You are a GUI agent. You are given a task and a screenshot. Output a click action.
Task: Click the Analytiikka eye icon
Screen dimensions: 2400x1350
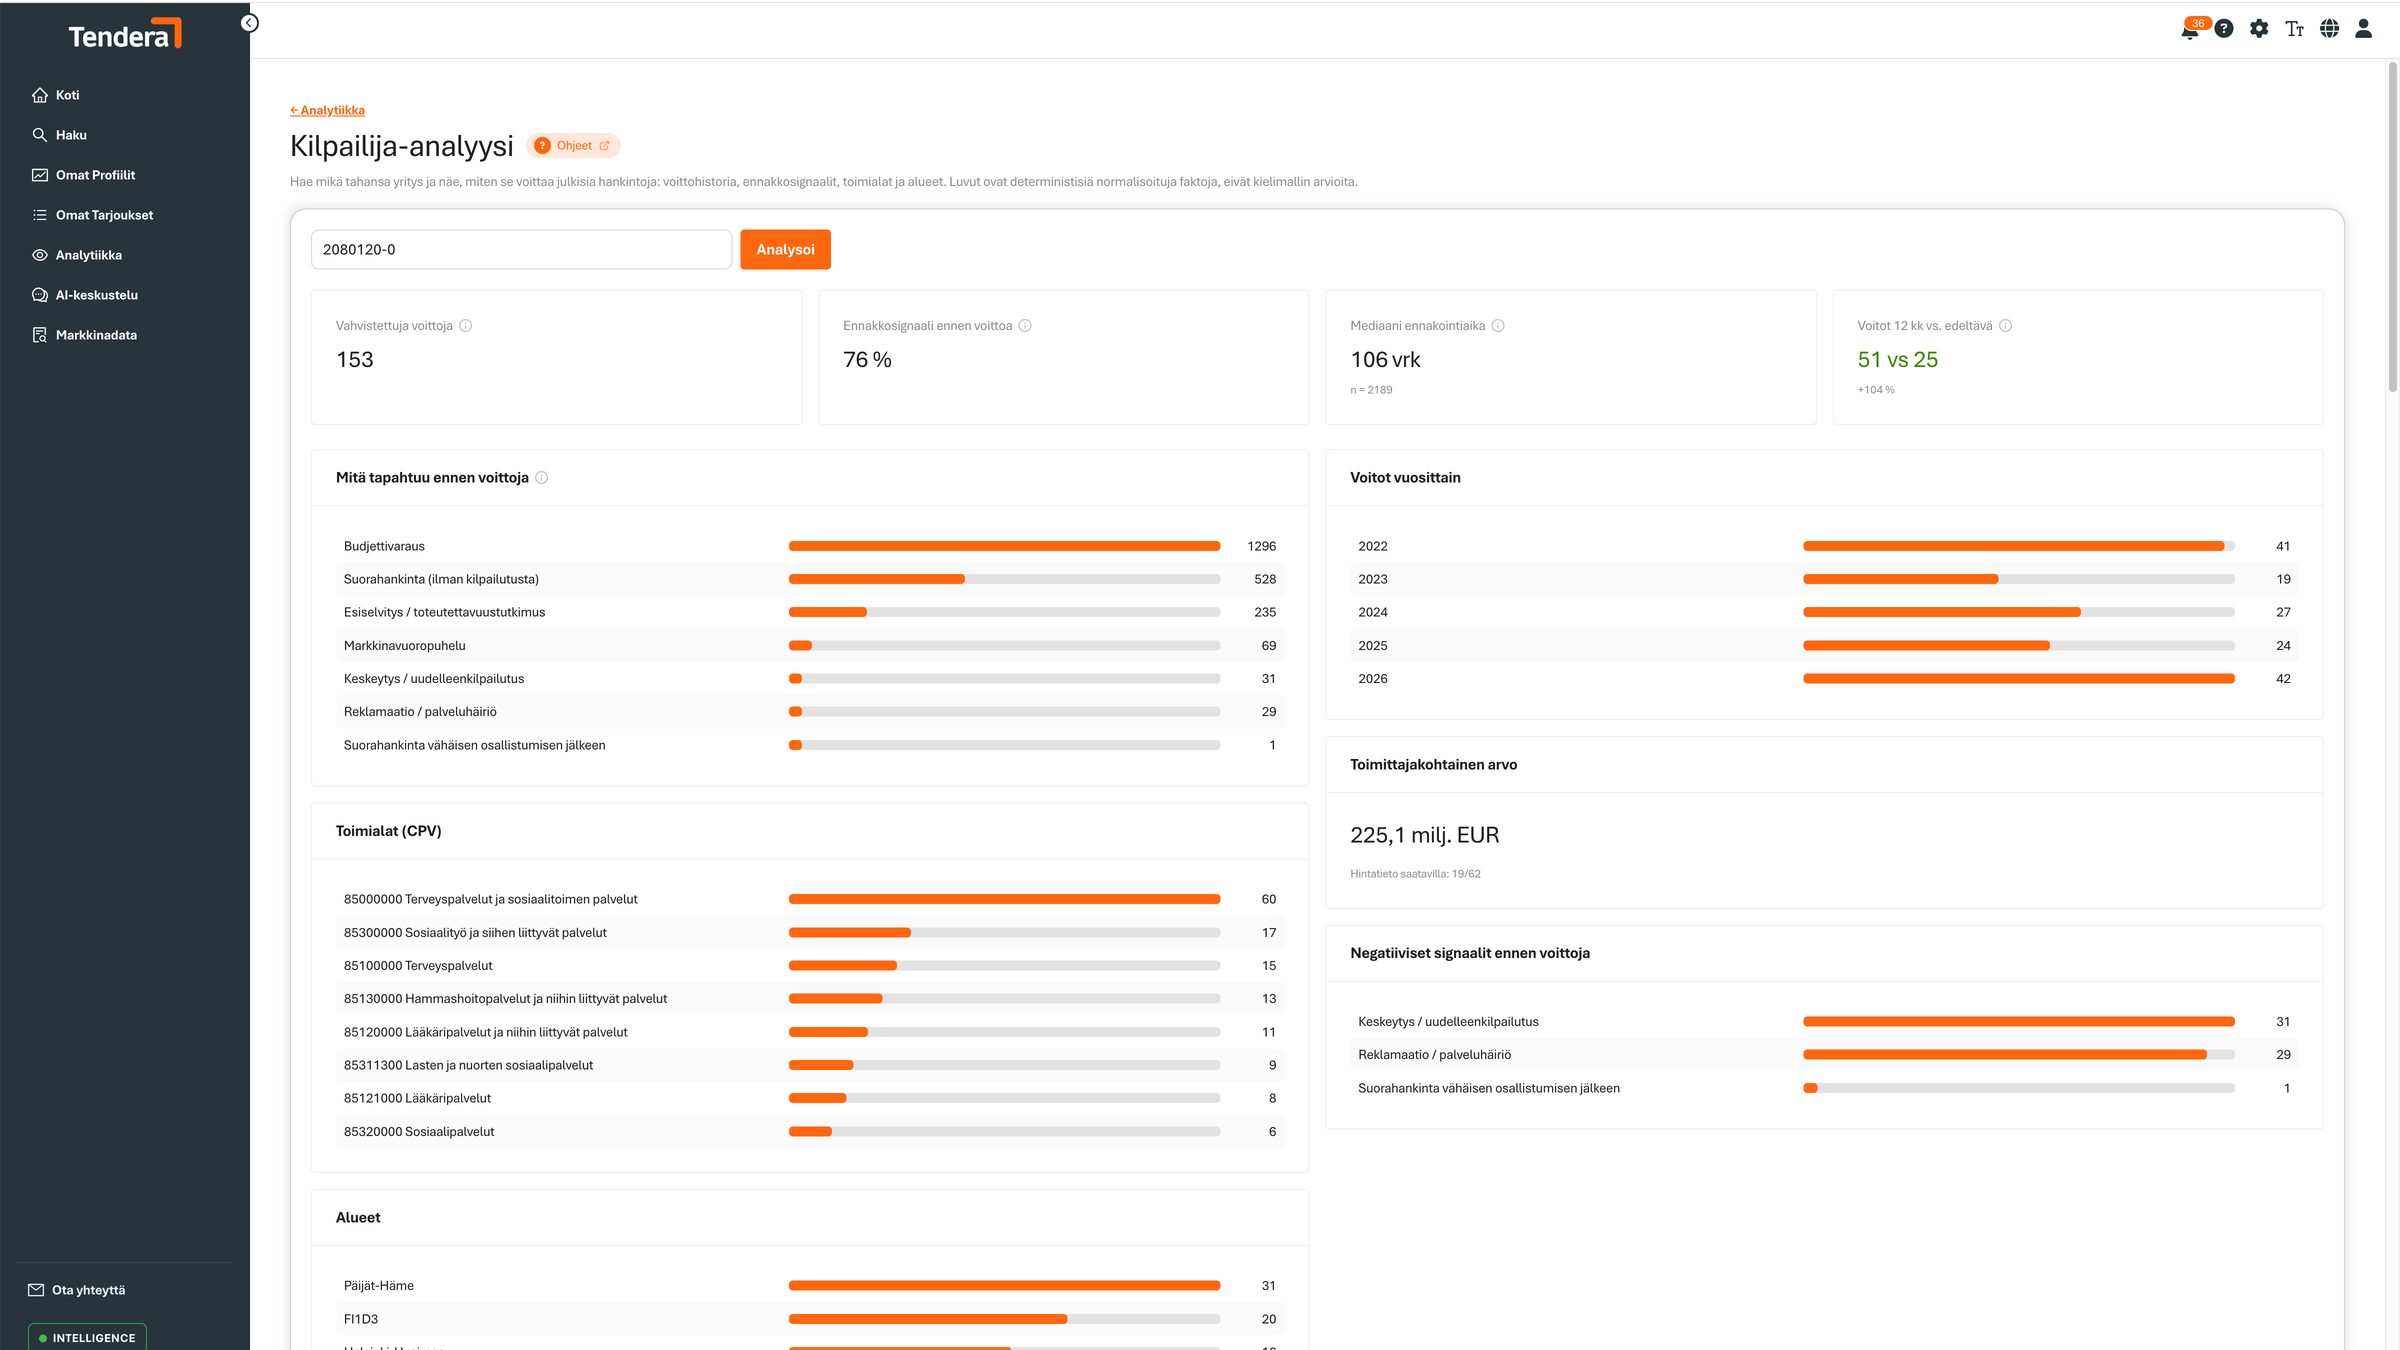pyautogui.click(x=40, y=255)
